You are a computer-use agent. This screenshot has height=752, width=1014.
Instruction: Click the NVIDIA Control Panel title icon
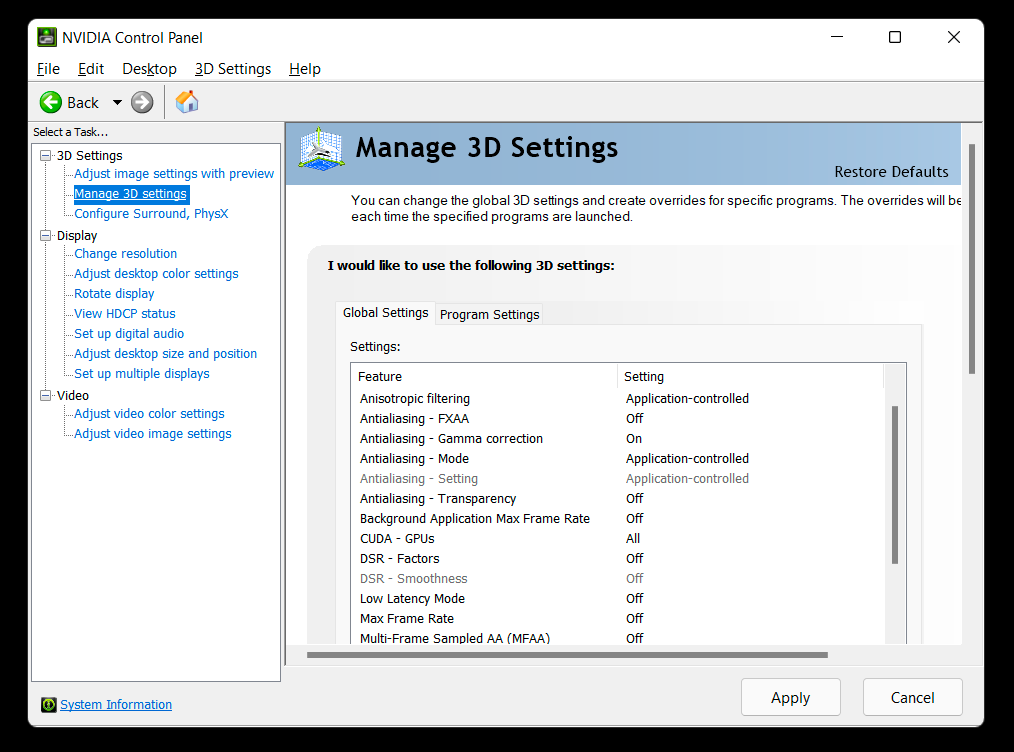[x=47, y=38]
